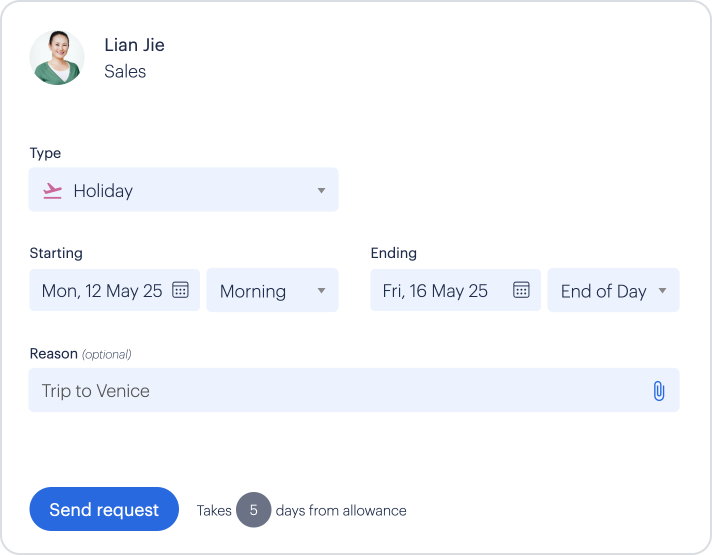Click the Send request button

click(x=104, y=509)
